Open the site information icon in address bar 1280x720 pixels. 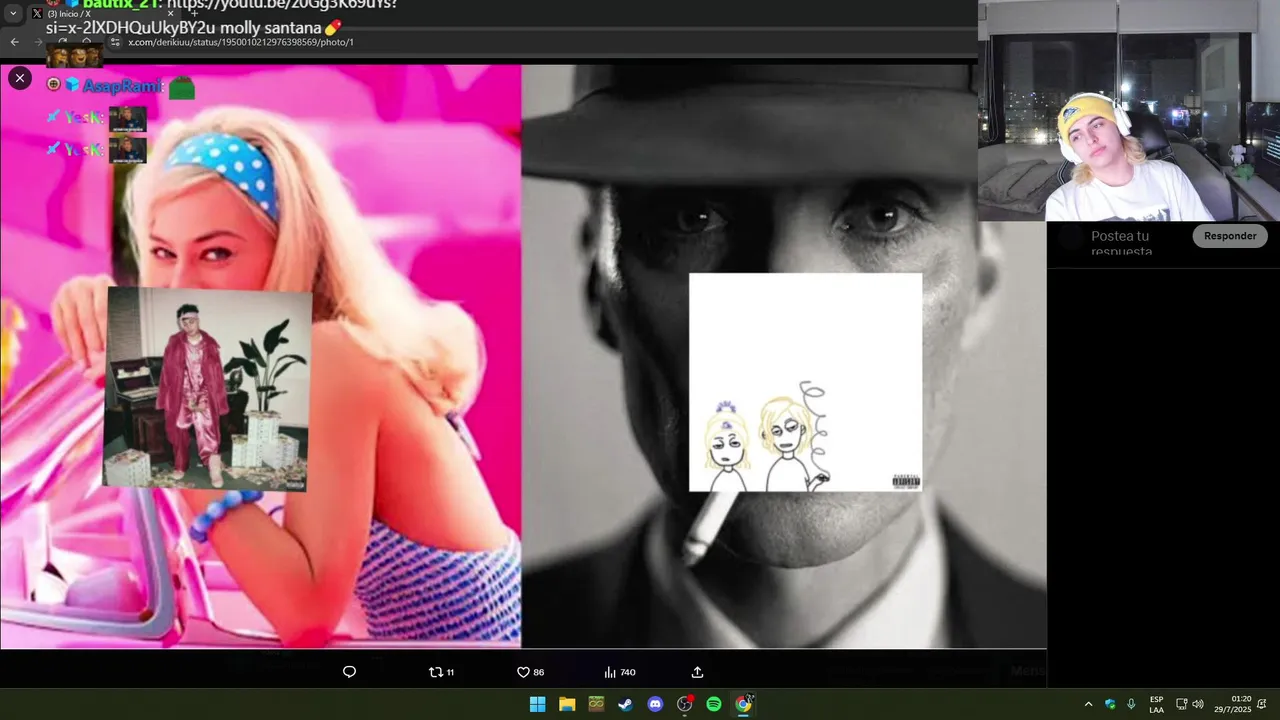coord(115,42)
